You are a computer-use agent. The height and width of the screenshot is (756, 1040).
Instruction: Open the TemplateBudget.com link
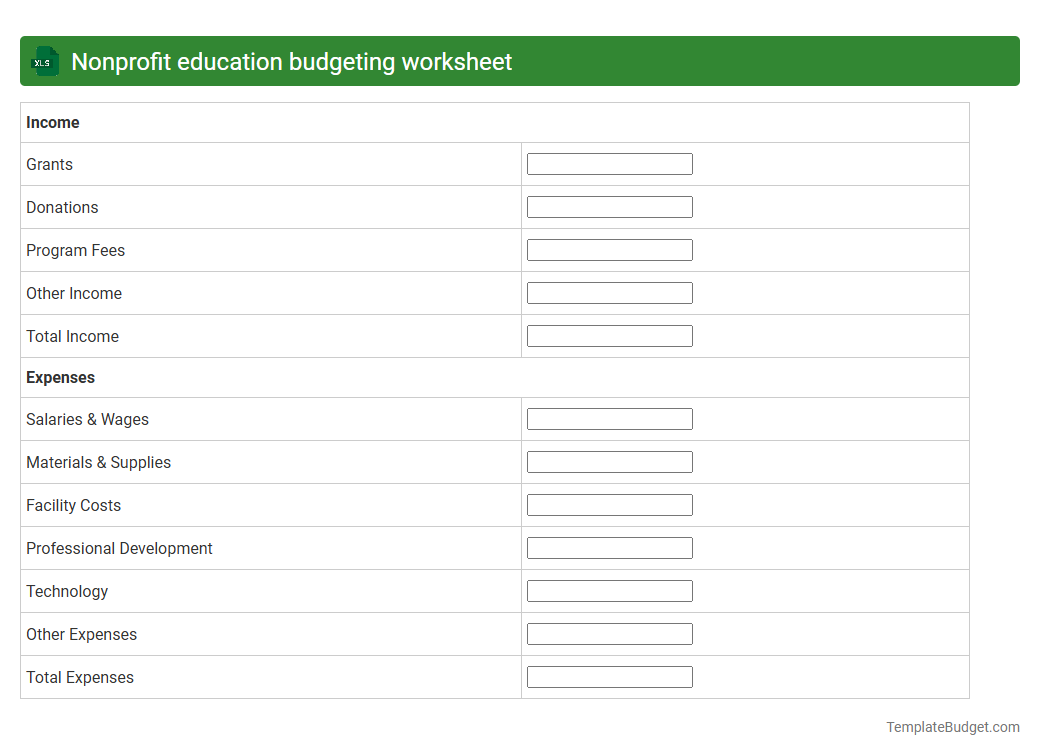click(x=953, y=726)
